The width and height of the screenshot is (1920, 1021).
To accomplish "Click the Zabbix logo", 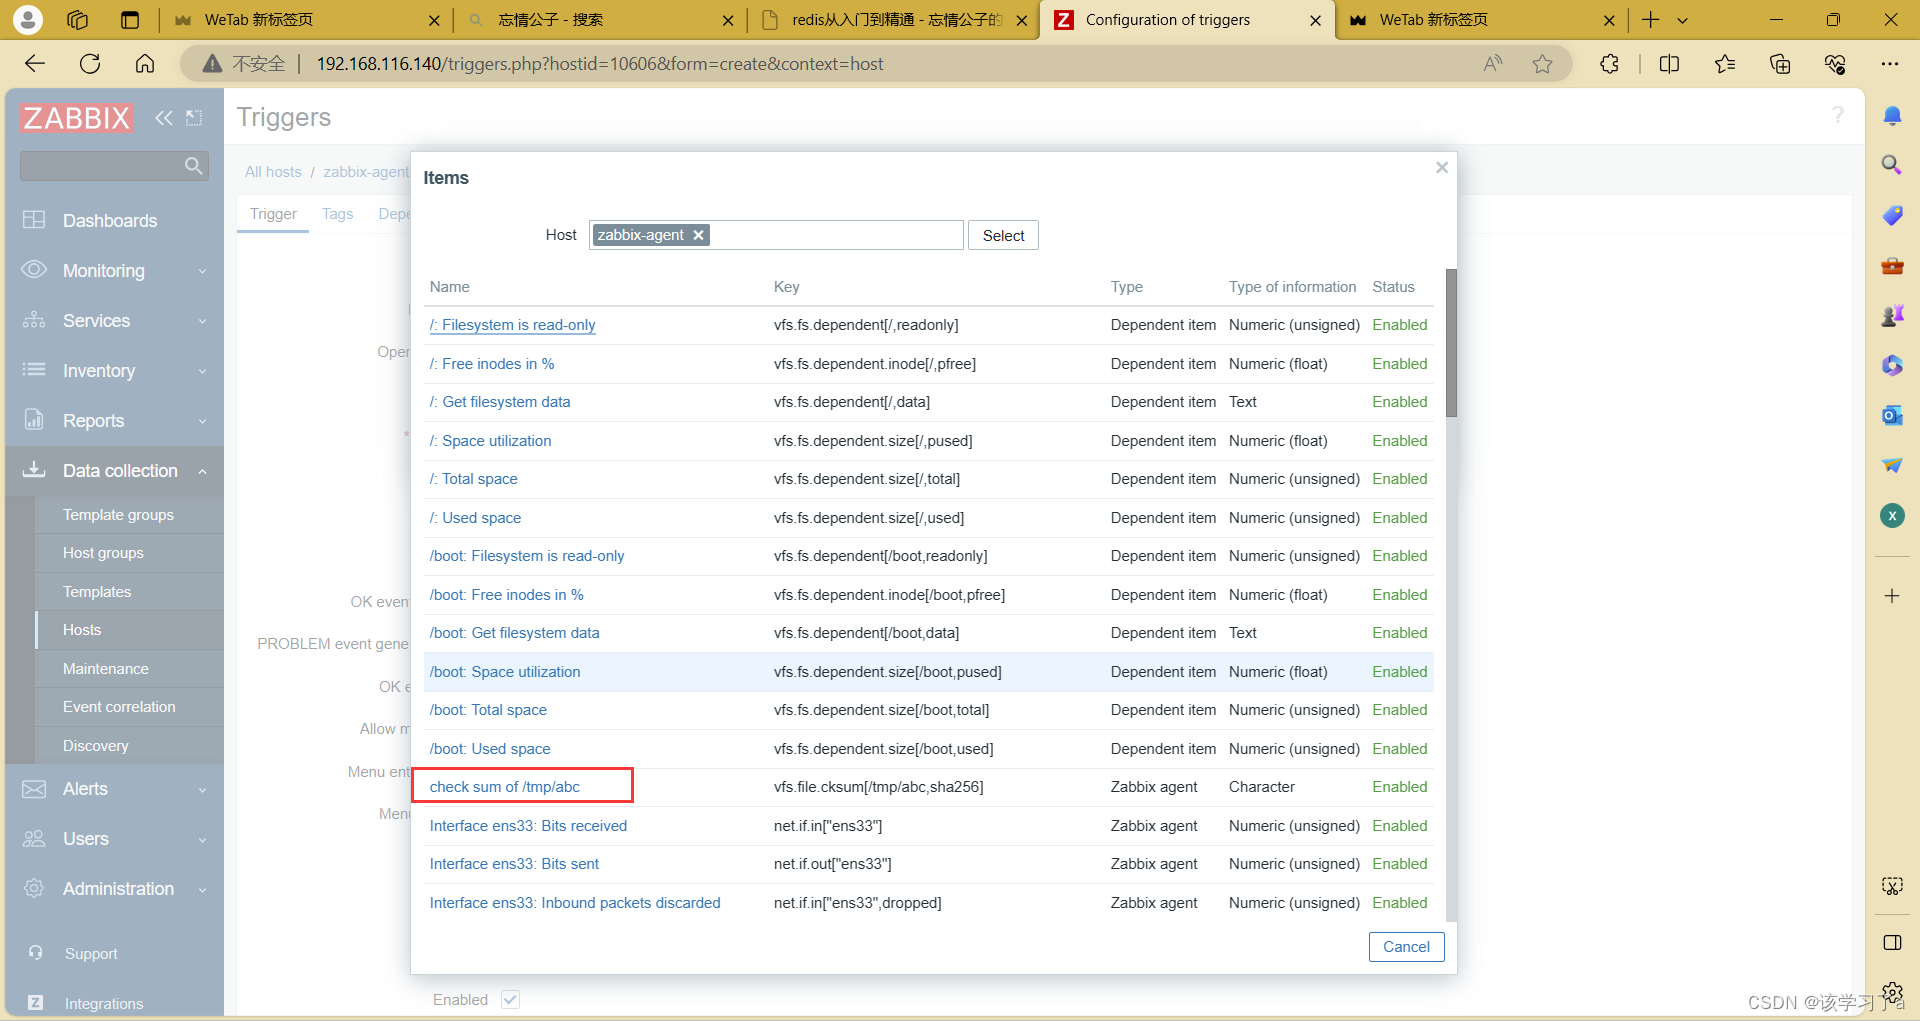I will (77, 118).
